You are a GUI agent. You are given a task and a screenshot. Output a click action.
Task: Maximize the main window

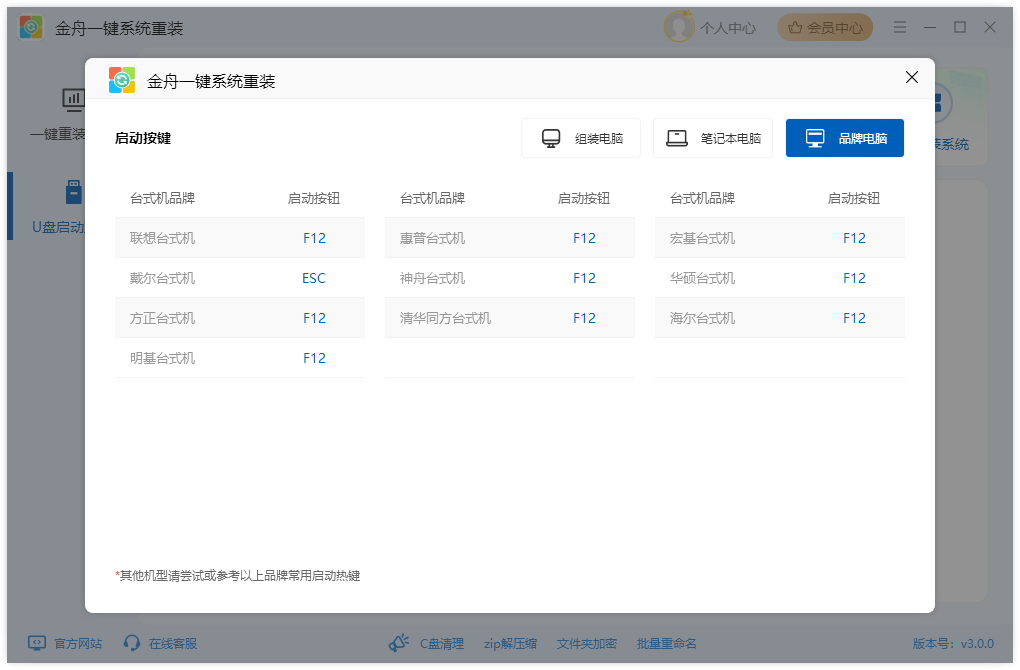[x=960, y=27]
